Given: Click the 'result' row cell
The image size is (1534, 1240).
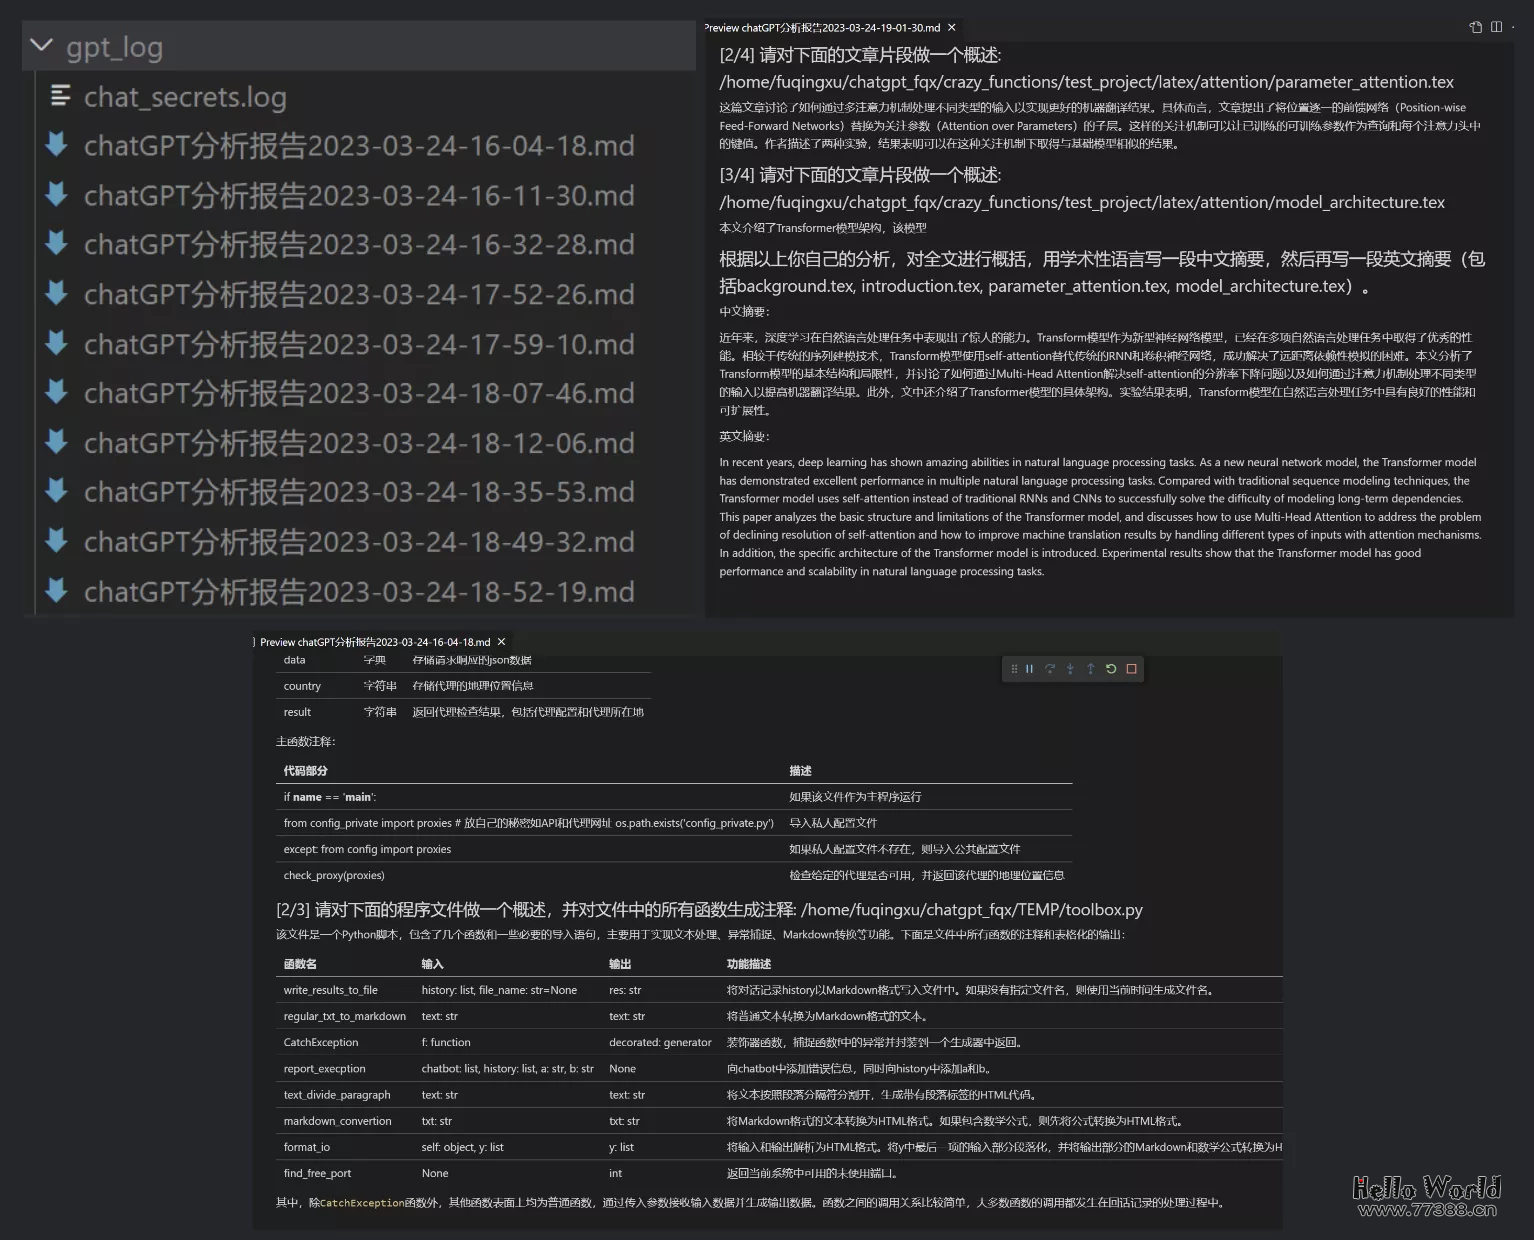Looking at the screenshot, I should point(297,712).
